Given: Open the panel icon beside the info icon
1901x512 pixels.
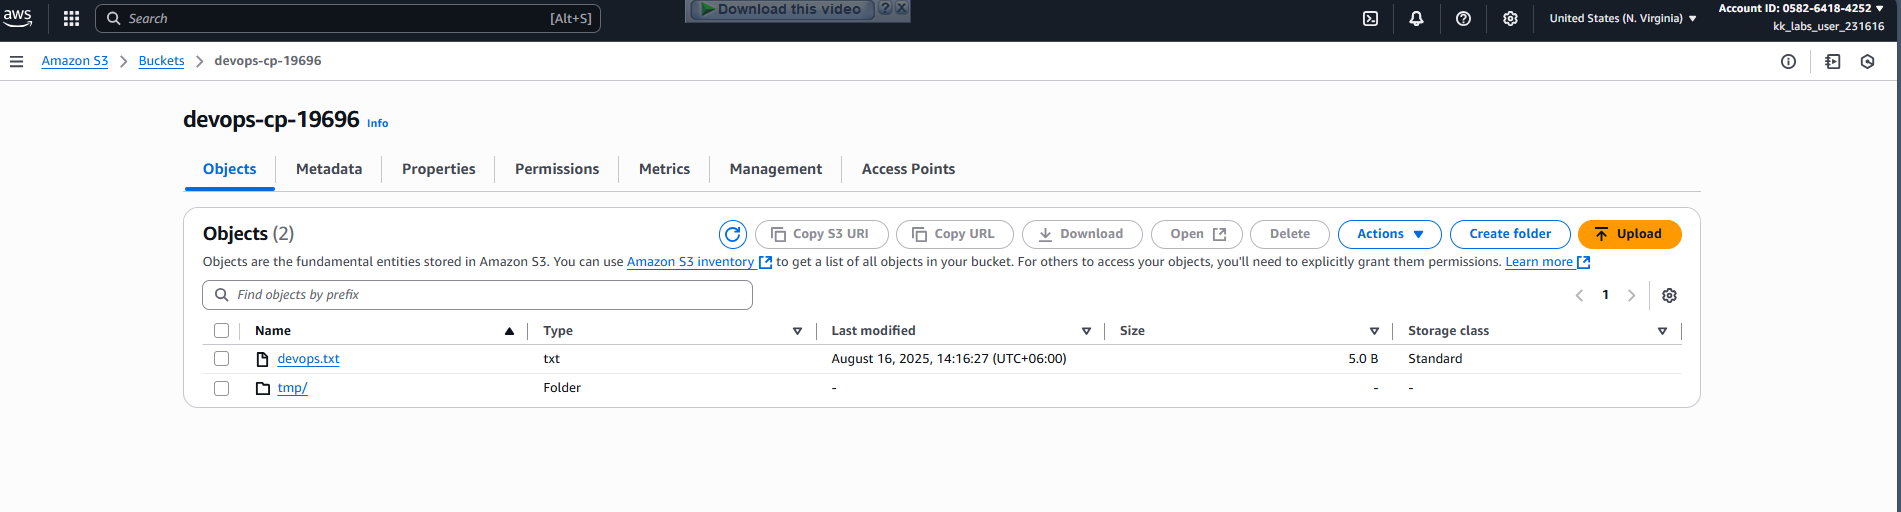Looking at the screenshot, I should pos(1832,61).
